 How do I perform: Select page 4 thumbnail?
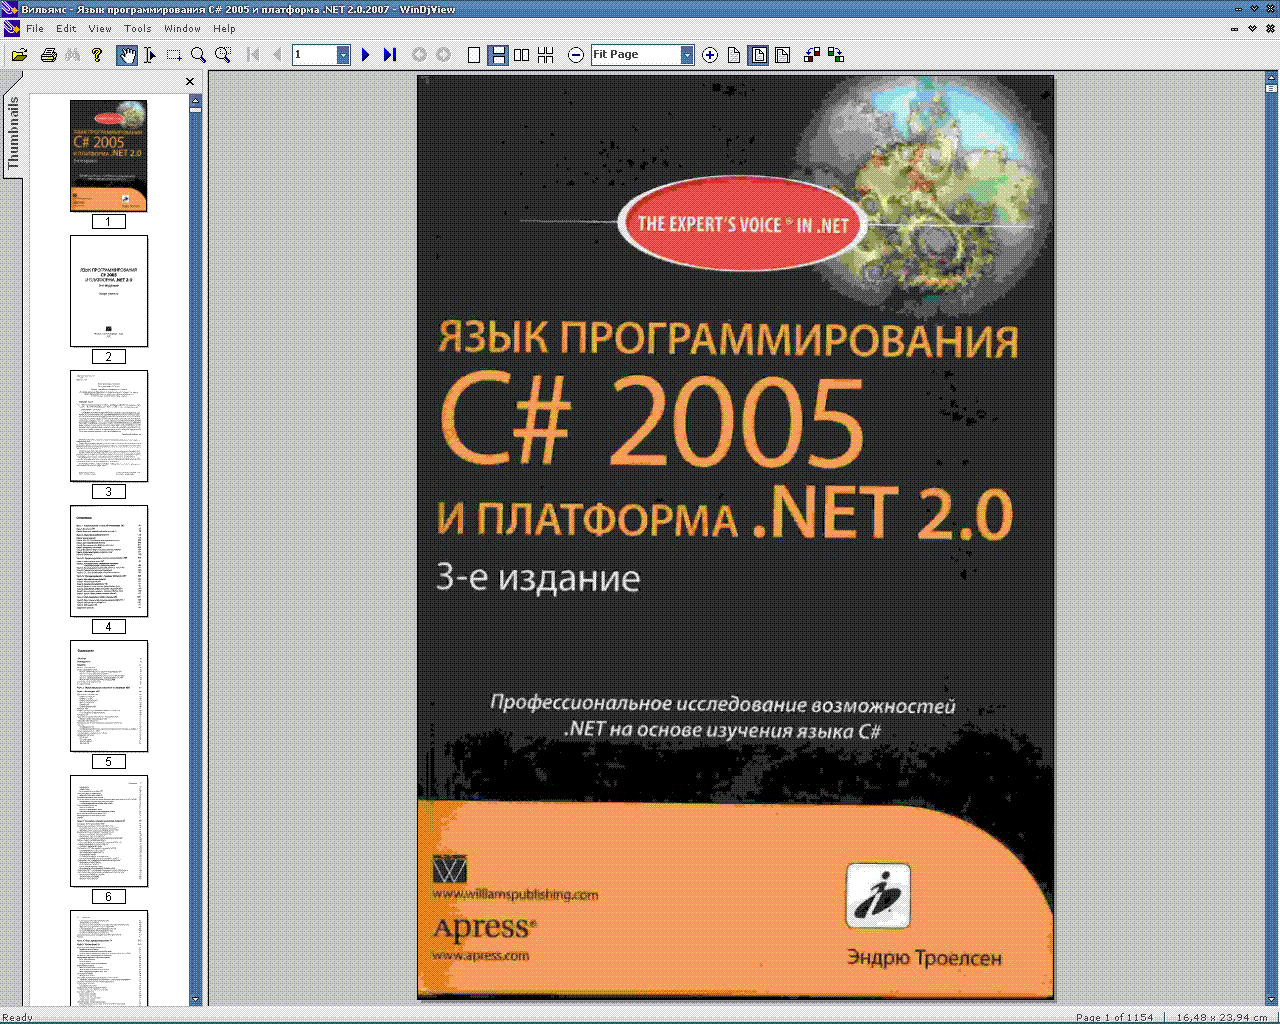pyautogui.click(x=109, y=561)
